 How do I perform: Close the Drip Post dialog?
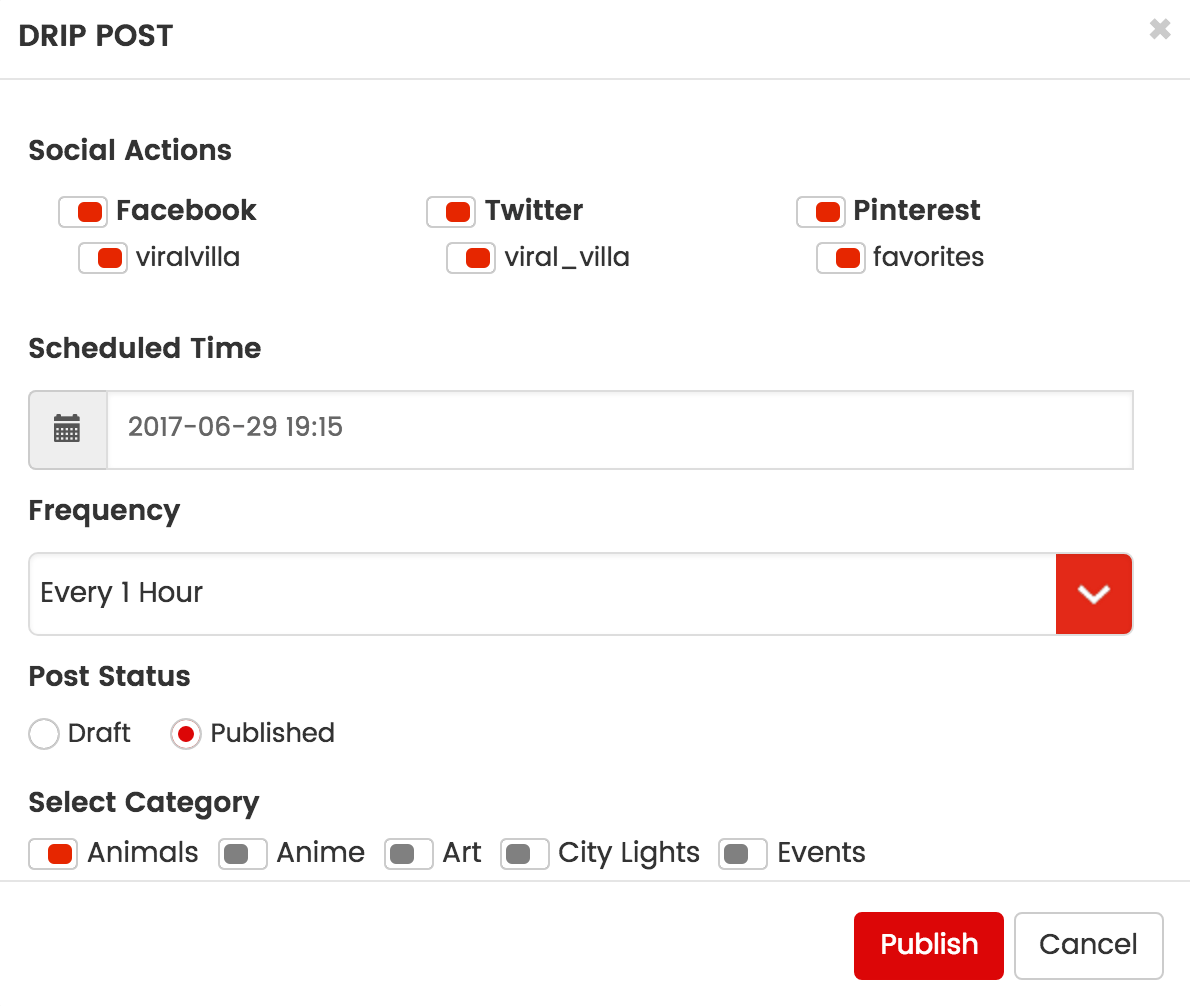click(x=1160, y=30)
